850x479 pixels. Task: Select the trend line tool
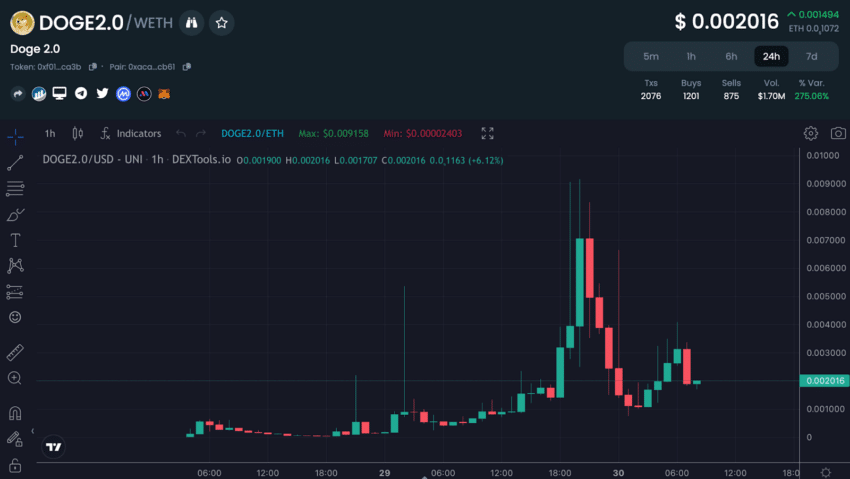15,163
